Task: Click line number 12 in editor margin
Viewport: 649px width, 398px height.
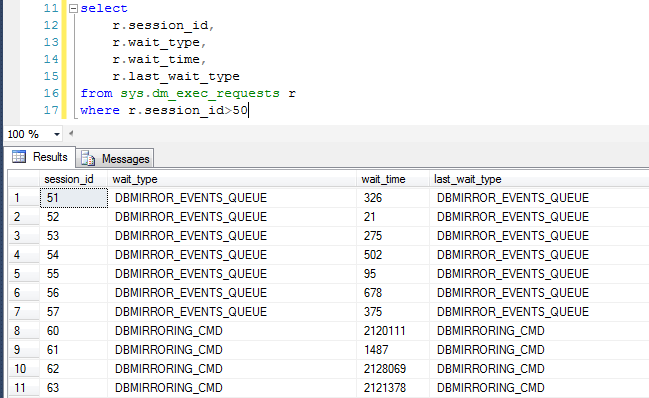Action: pyautogui.click(x=51, y=25)
